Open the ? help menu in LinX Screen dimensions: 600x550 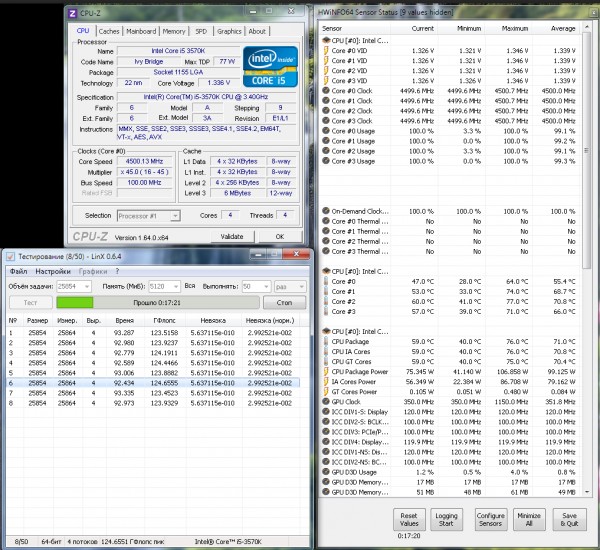point(117,271)
